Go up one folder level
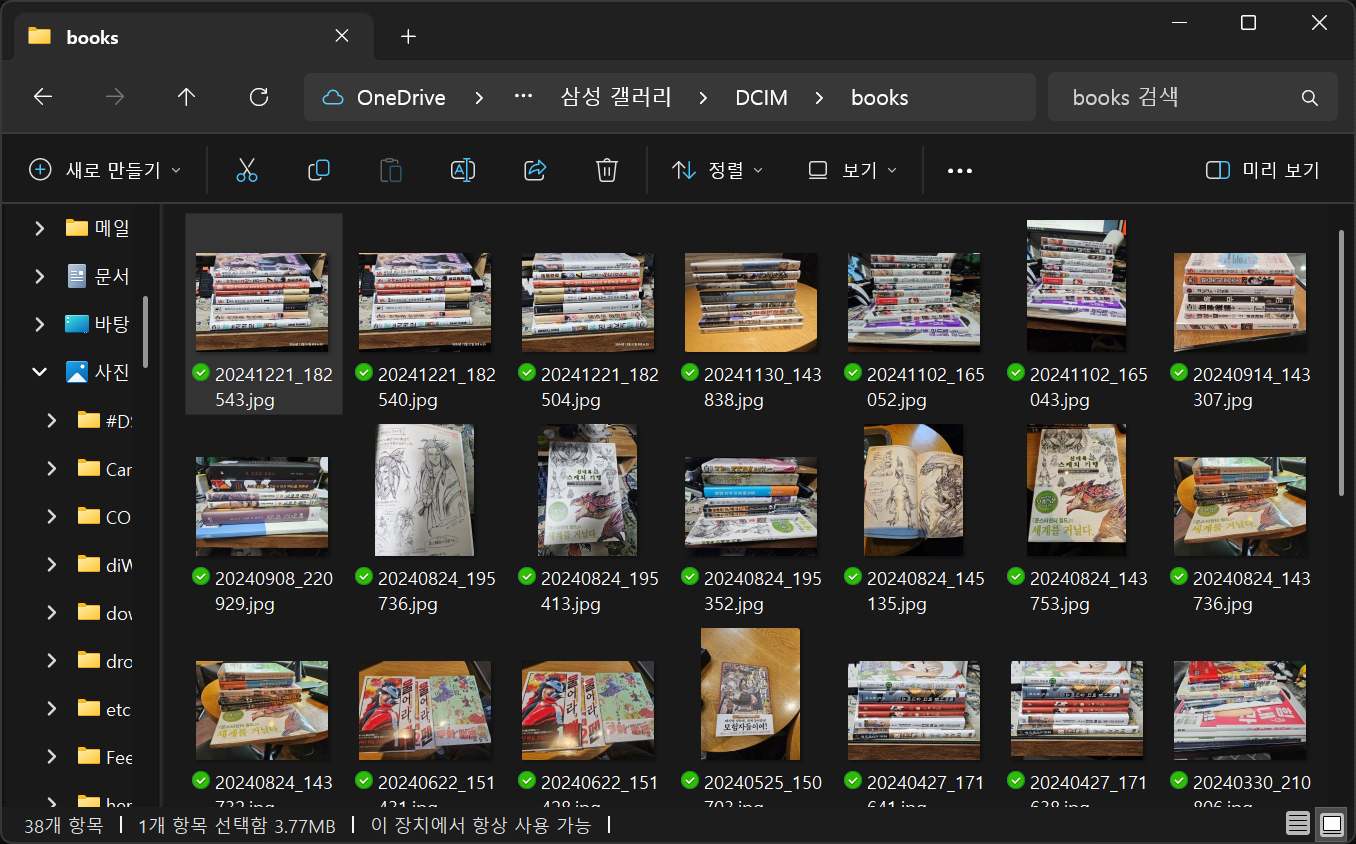The height and width of the screenshot is (844, 1356). click(x=186, y=97)
